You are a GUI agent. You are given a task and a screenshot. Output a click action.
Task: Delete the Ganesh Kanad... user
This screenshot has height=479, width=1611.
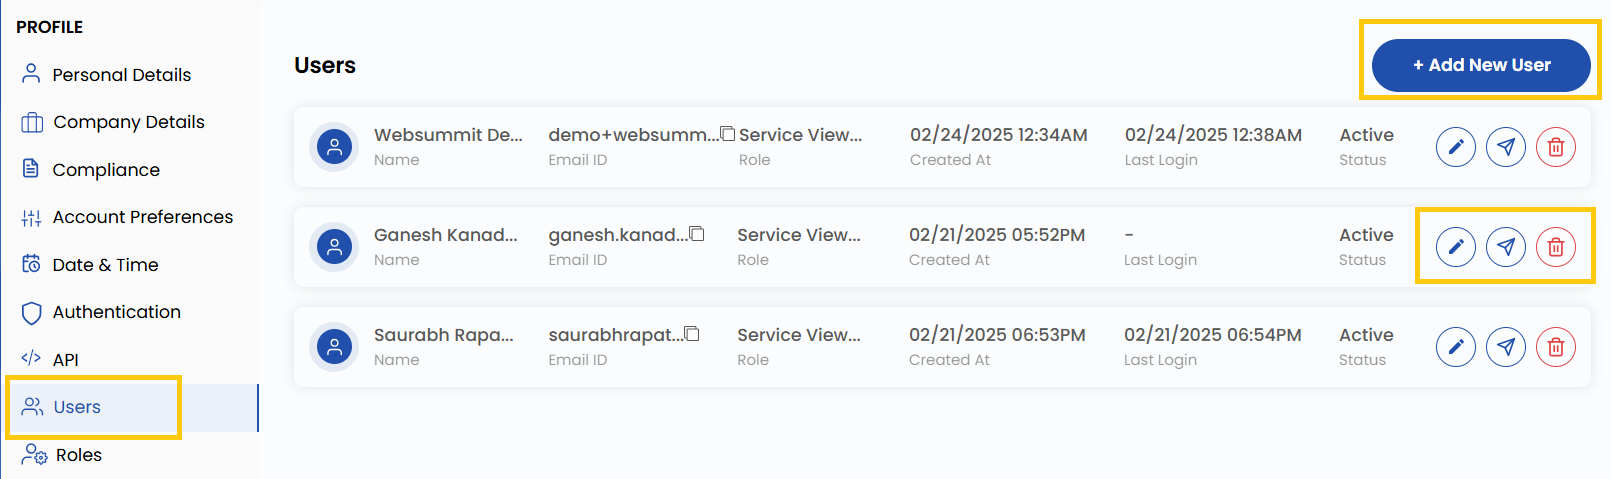click(x=1555, y=247)
